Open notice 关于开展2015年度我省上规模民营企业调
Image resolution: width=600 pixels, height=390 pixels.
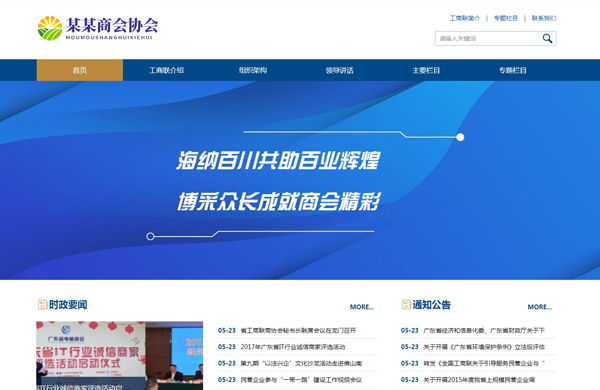479,380
